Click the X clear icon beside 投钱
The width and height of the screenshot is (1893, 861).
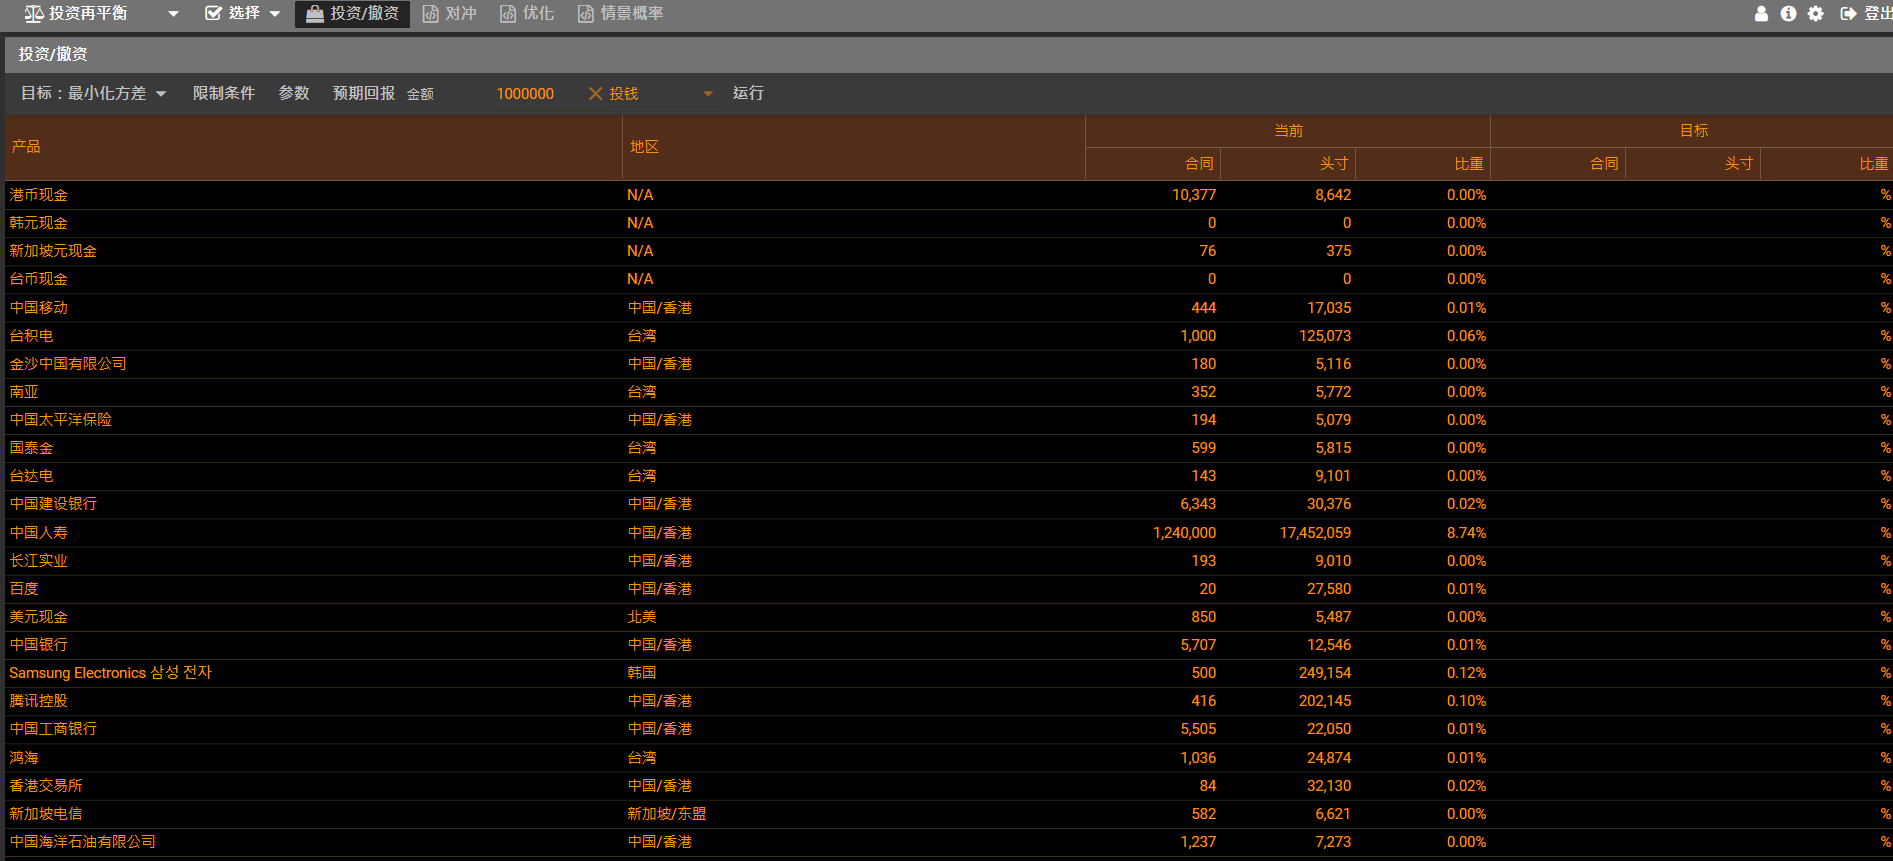595,93
